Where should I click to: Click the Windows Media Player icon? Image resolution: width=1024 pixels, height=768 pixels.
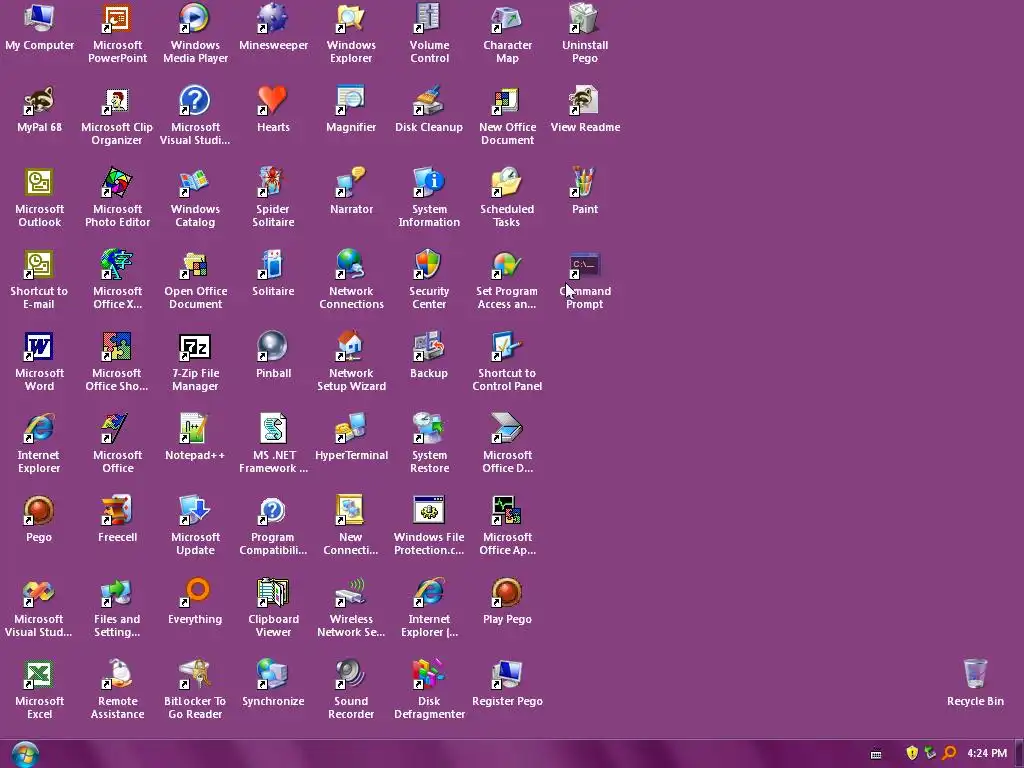click(195, 19)
